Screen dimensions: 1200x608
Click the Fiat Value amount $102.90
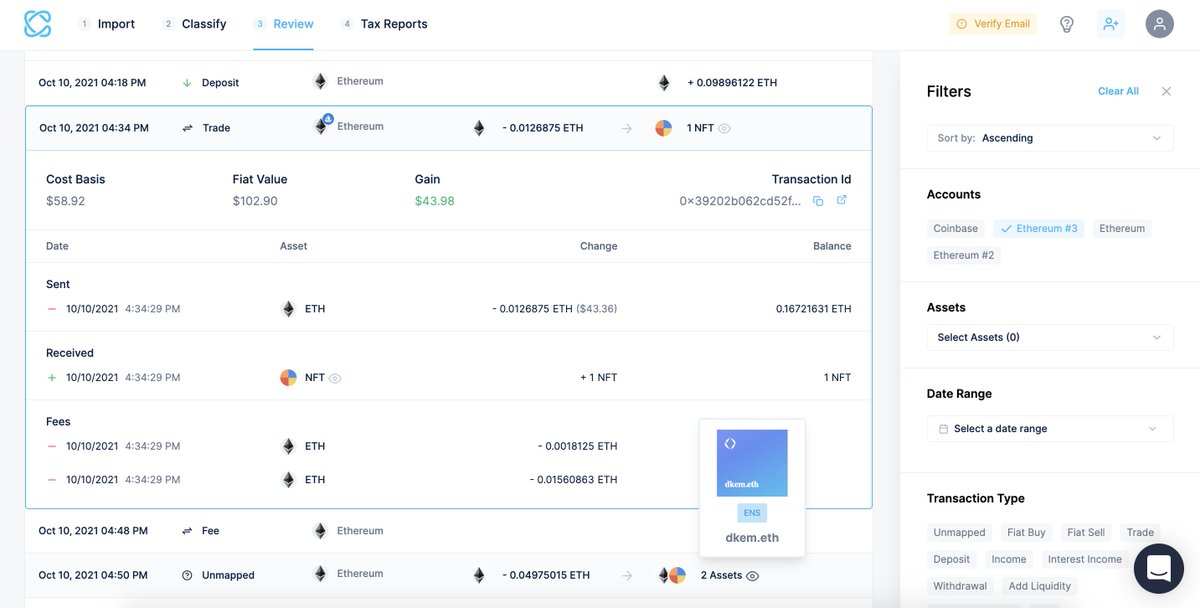coord(255,201)
